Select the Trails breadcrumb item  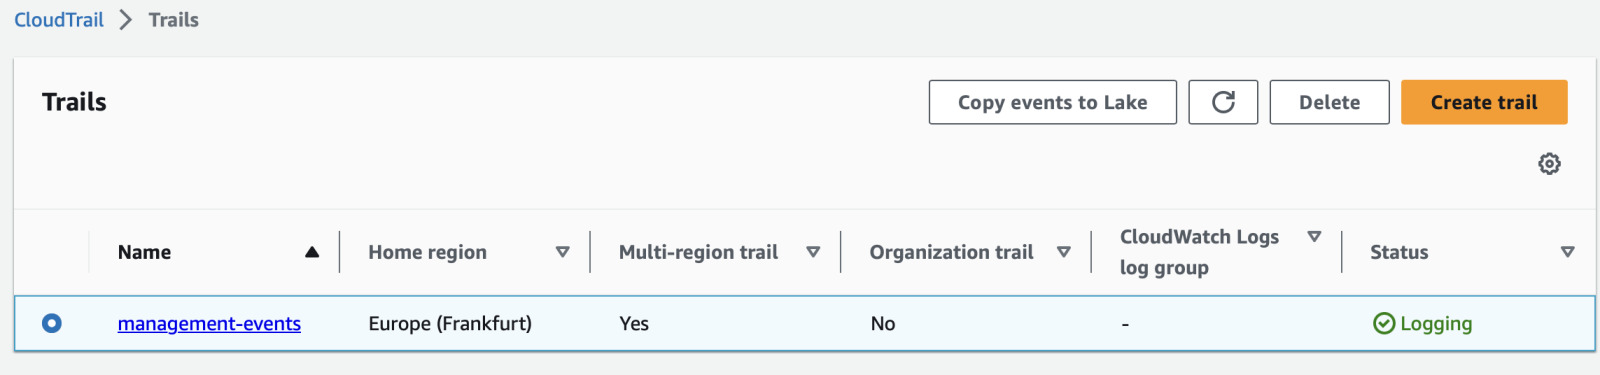[x=174, y=20]
